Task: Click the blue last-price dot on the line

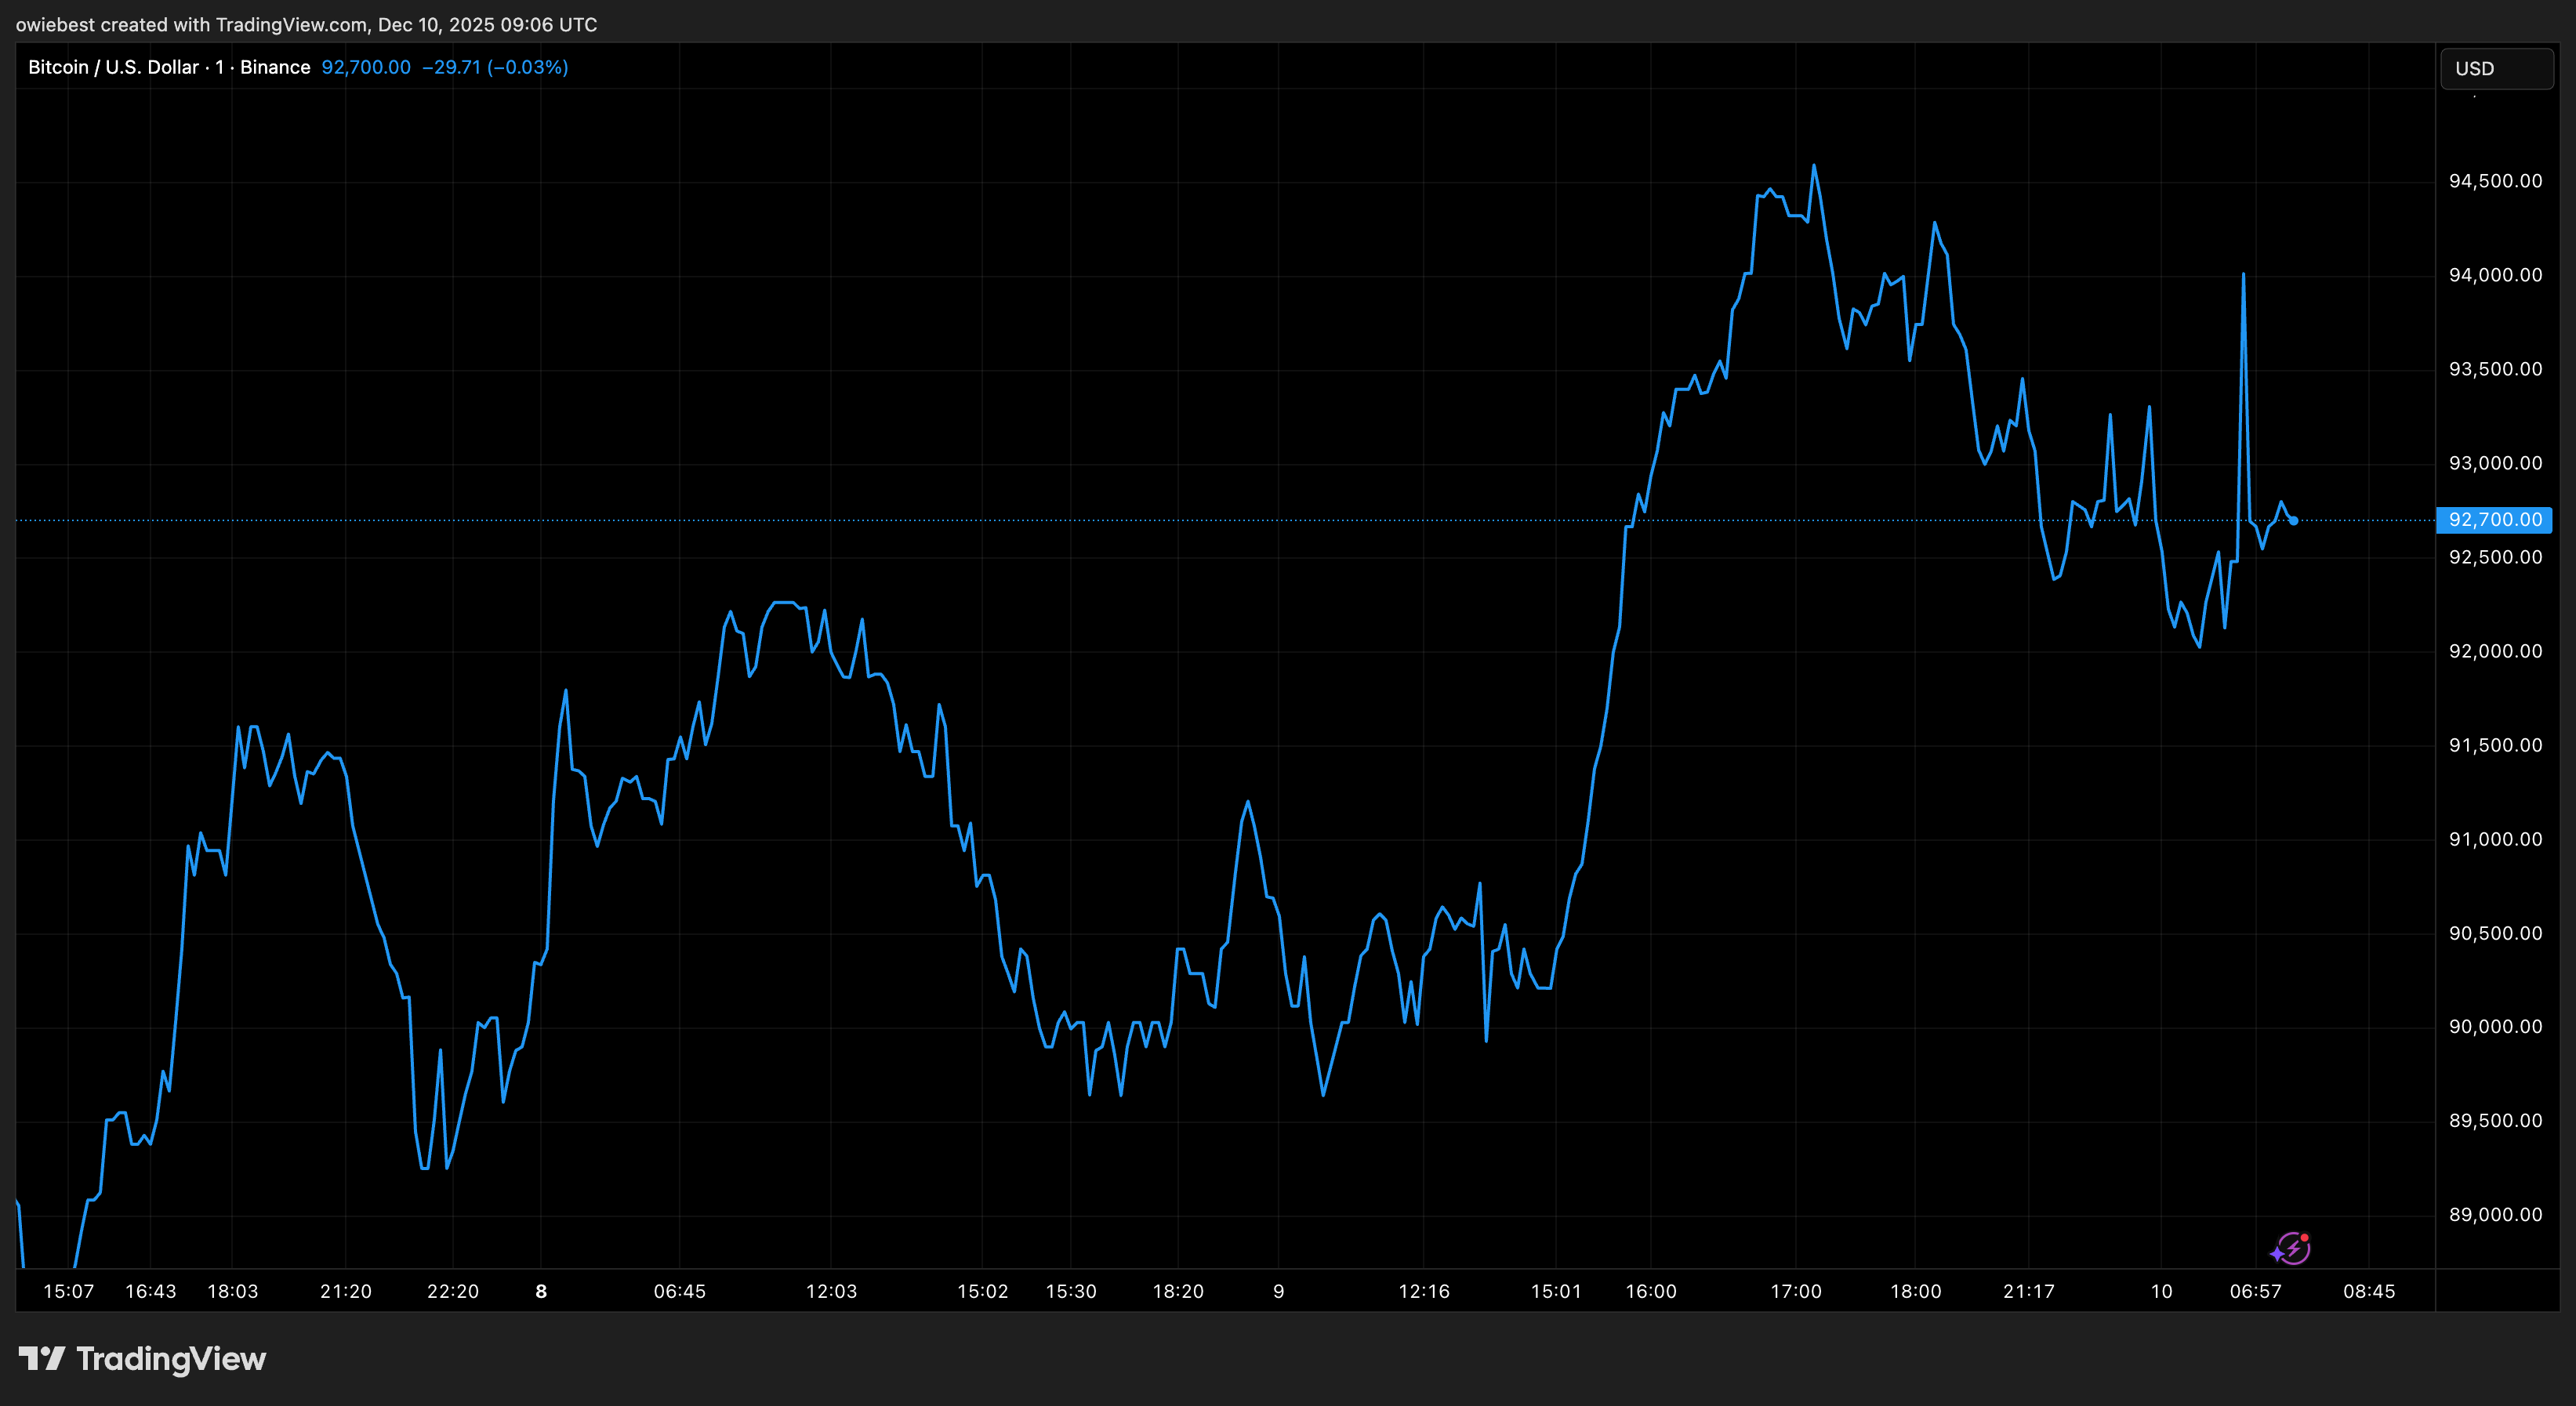Action: [x=2293, y=521]
